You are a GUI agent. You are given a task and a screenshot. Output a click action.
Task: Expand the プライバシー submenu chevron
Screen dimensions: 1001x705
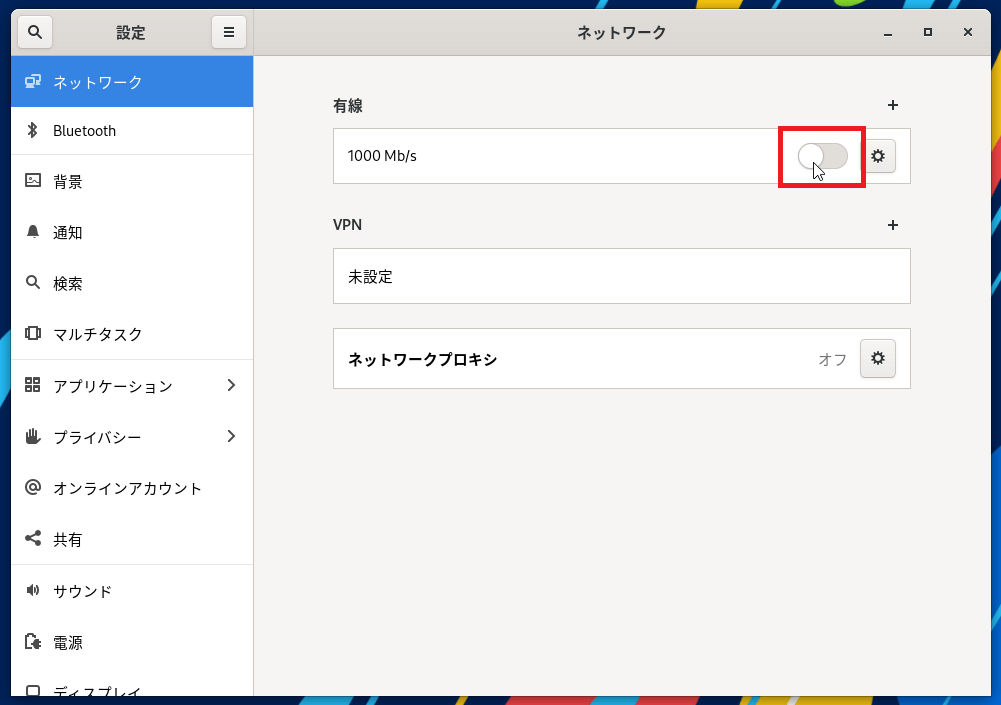[231, 436]
